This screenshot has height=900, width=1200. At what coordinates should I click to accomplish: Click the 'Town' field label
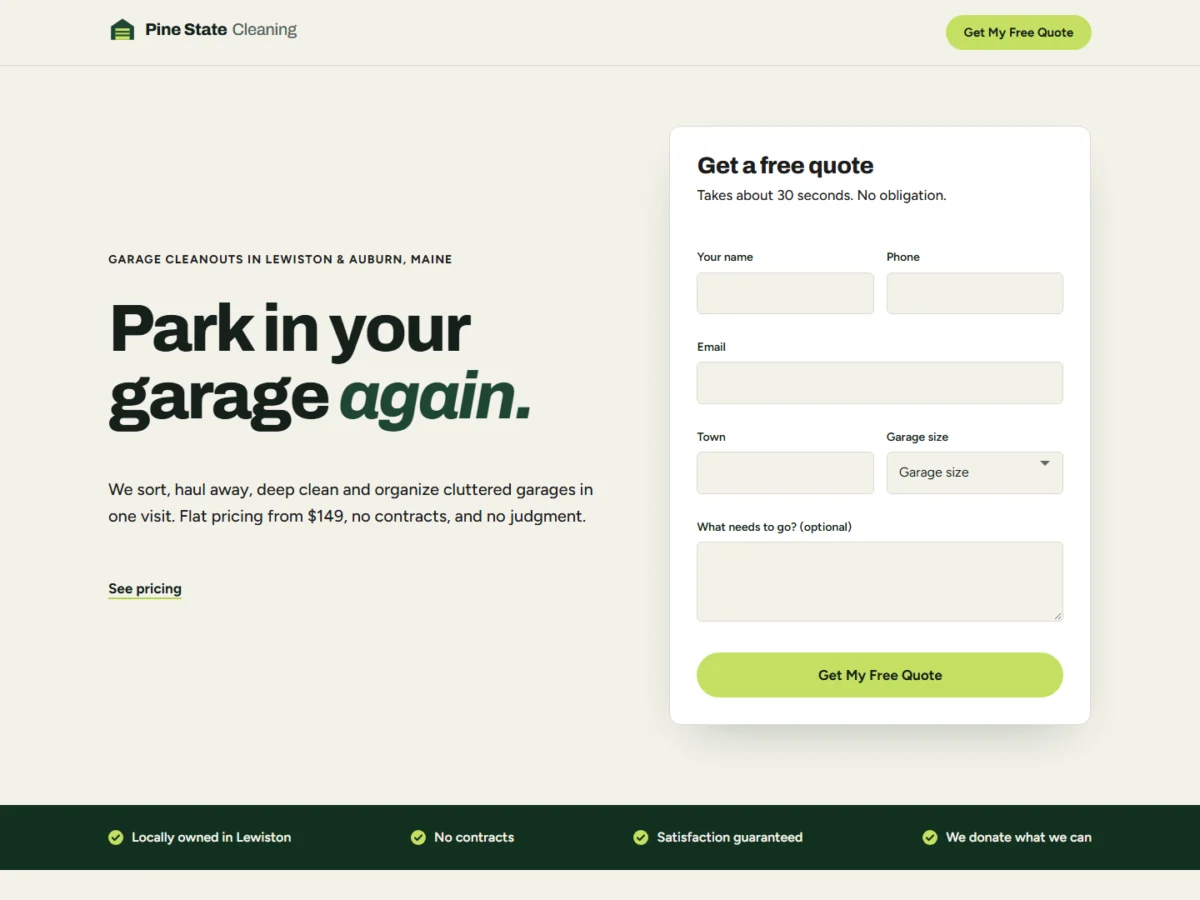(711, 437)
